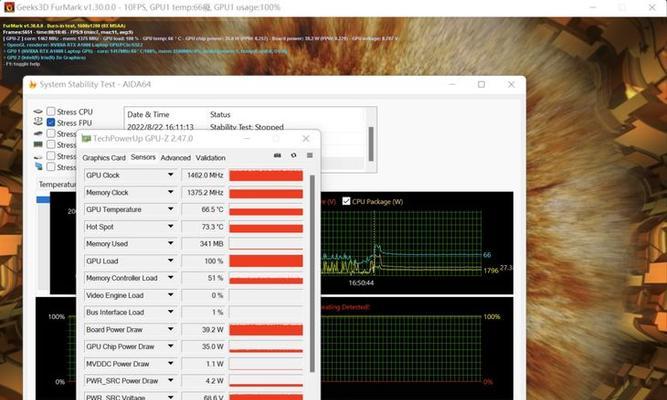The width and height of the screenshot is (667, 400).
Task: Click the GPU Clock red history graph
Action: [266, 175]
